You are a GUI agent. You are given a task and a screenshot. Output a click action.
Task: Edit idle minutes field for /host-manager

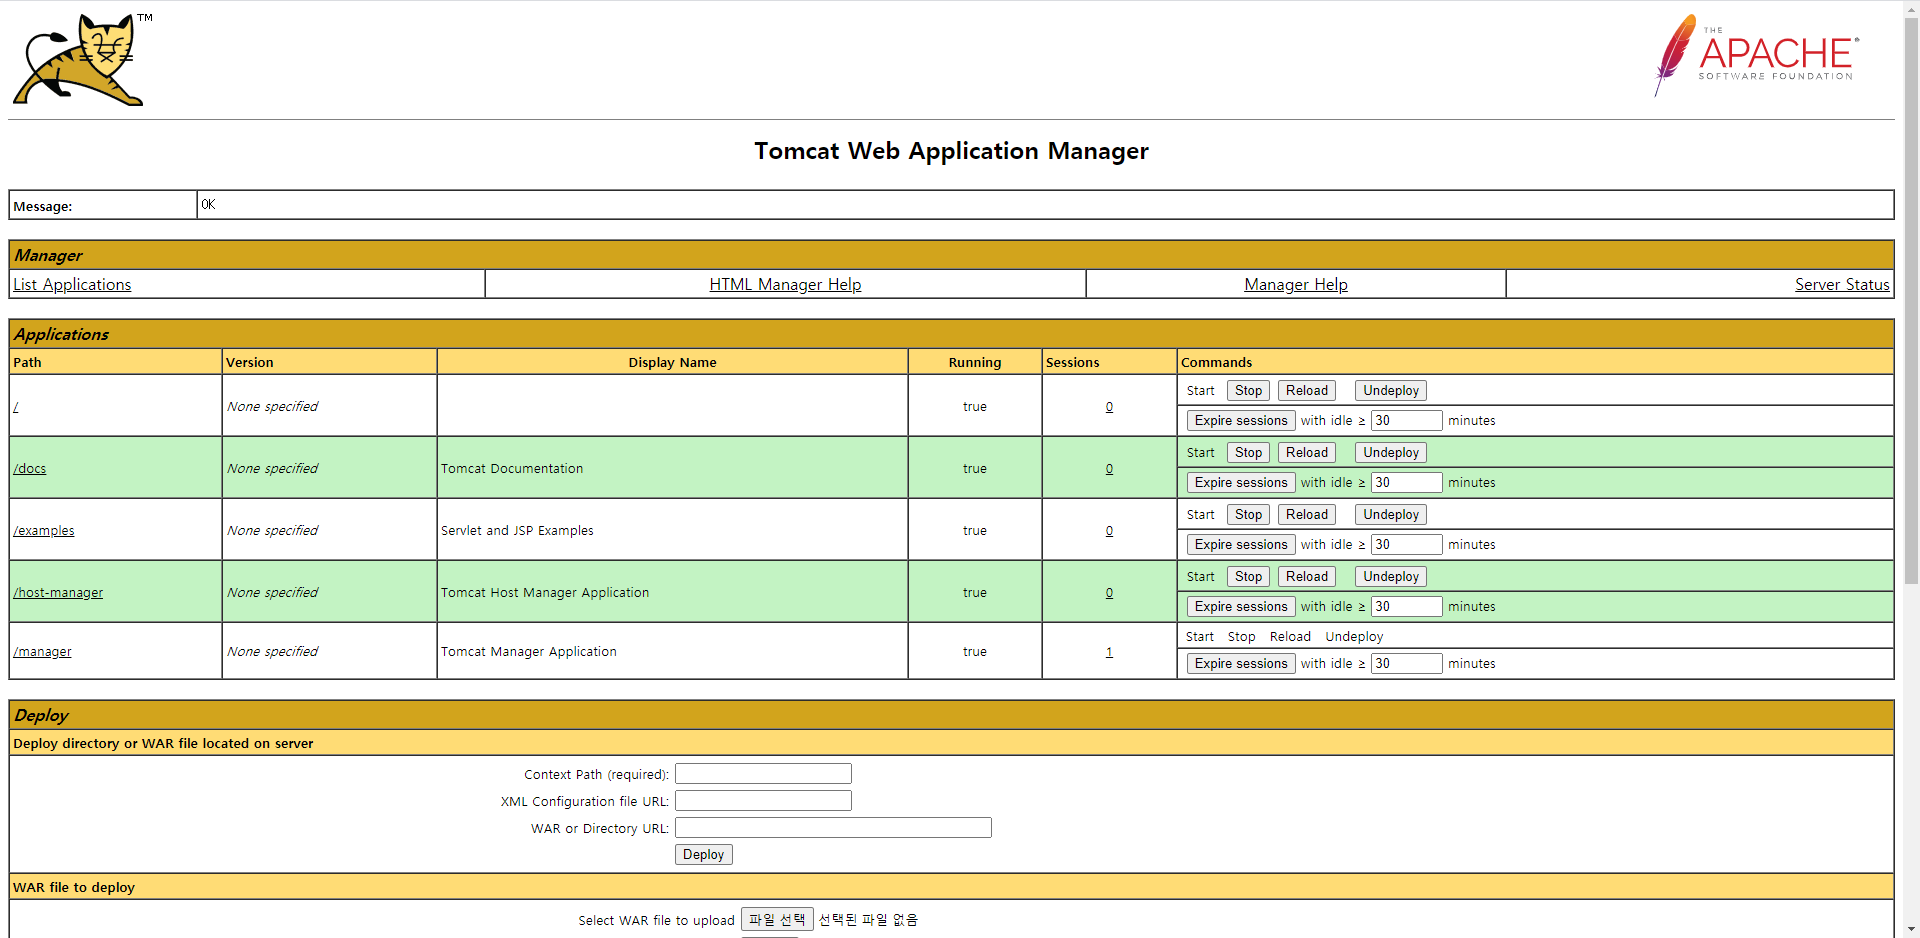point(1406,607)
